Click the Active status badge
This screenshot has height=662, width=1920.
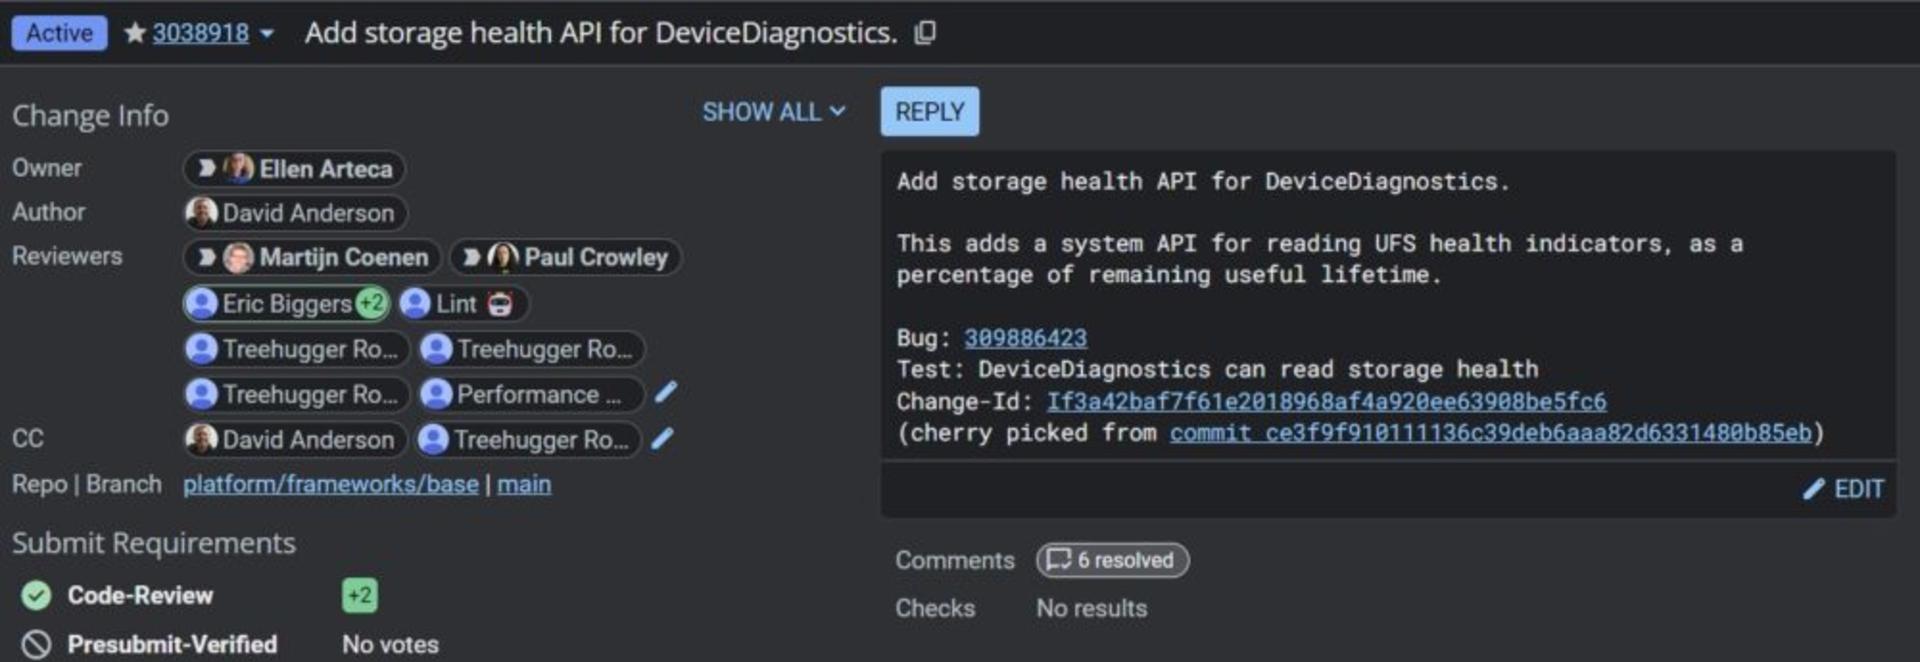click(x=59, y=33)
